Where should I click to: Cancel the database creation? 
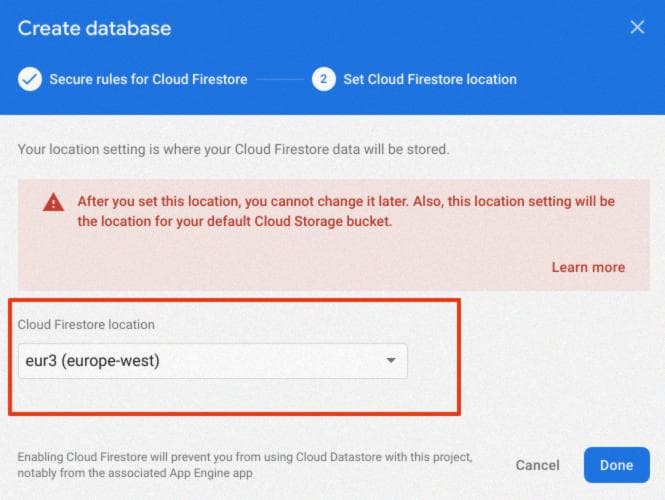point(537,465)
